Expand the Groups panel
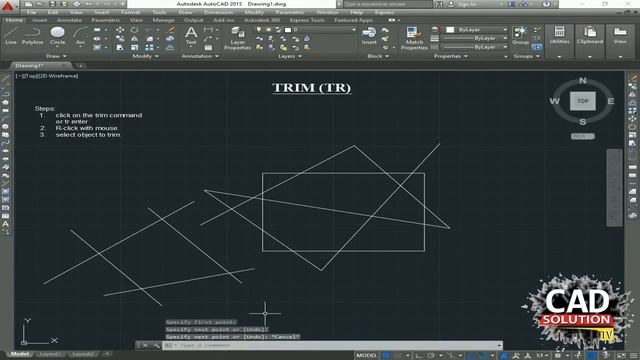 527,56
